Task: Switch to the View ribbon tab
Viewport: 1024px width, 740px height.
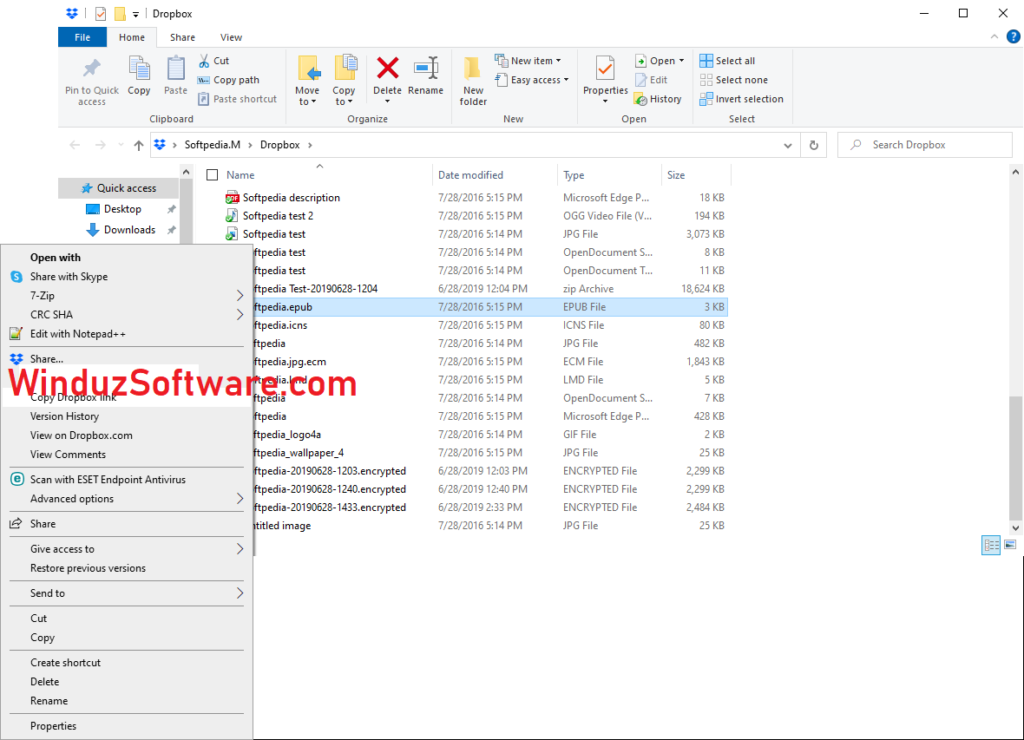Action: click(231, 37)
